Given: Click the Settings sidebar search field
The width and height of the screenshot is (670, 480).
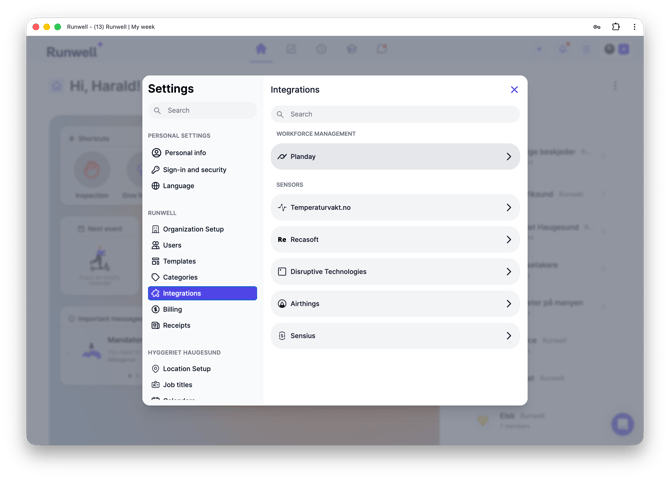Looking at the screenshot, I should point(202,110).
